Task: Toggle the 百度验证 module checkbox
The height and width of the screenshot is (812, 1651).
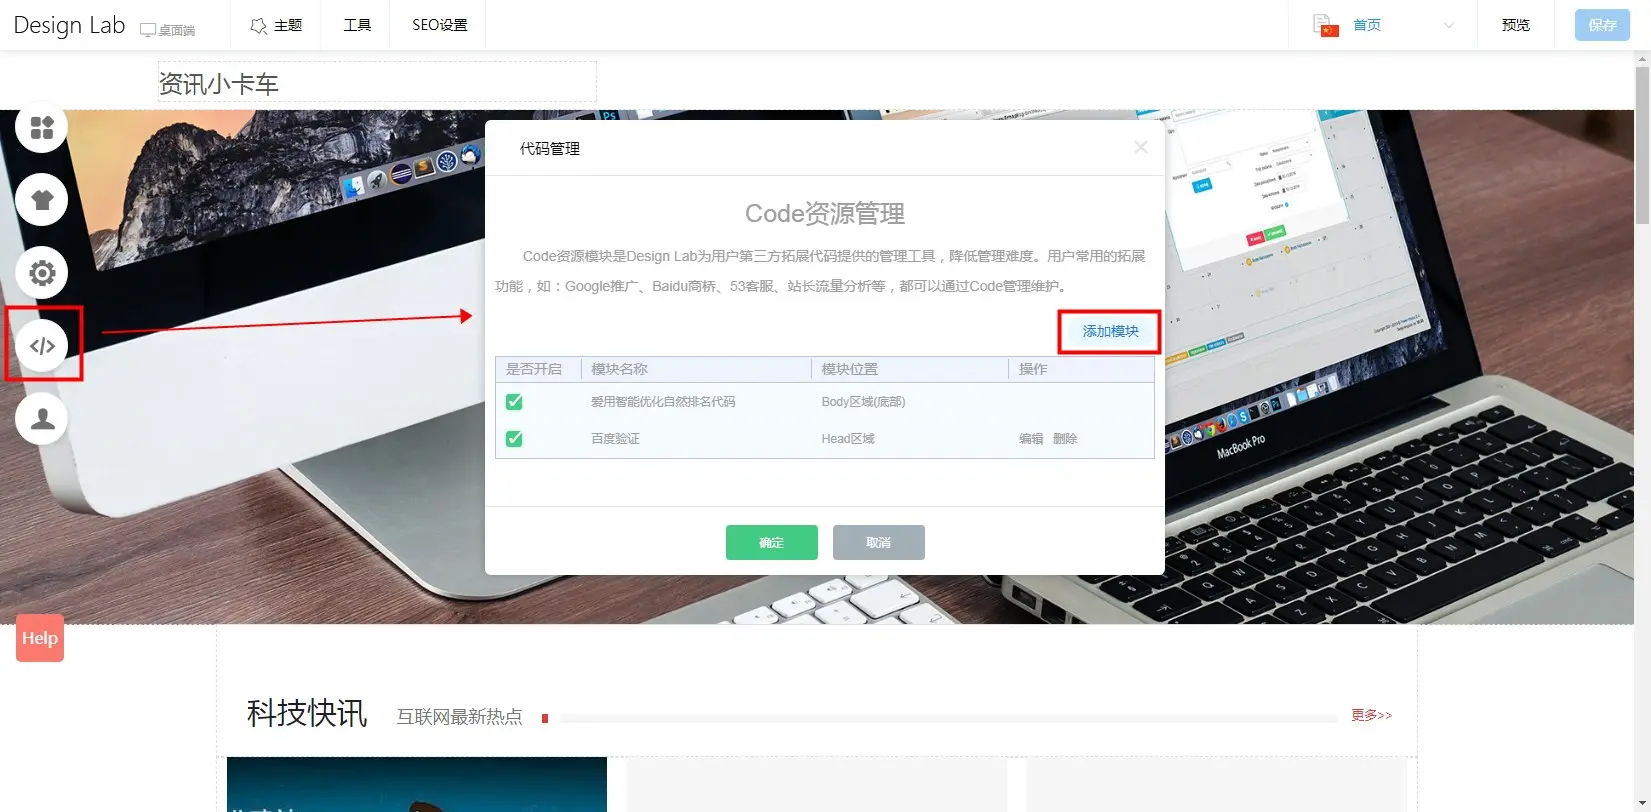Action: 514,439
